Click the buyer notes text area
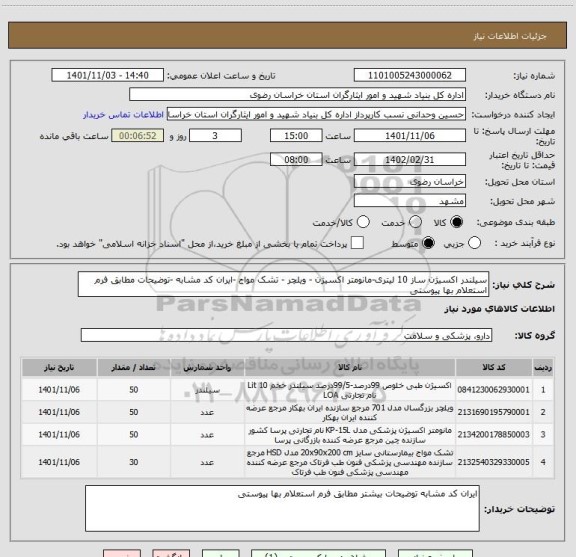 coord(282,508)
